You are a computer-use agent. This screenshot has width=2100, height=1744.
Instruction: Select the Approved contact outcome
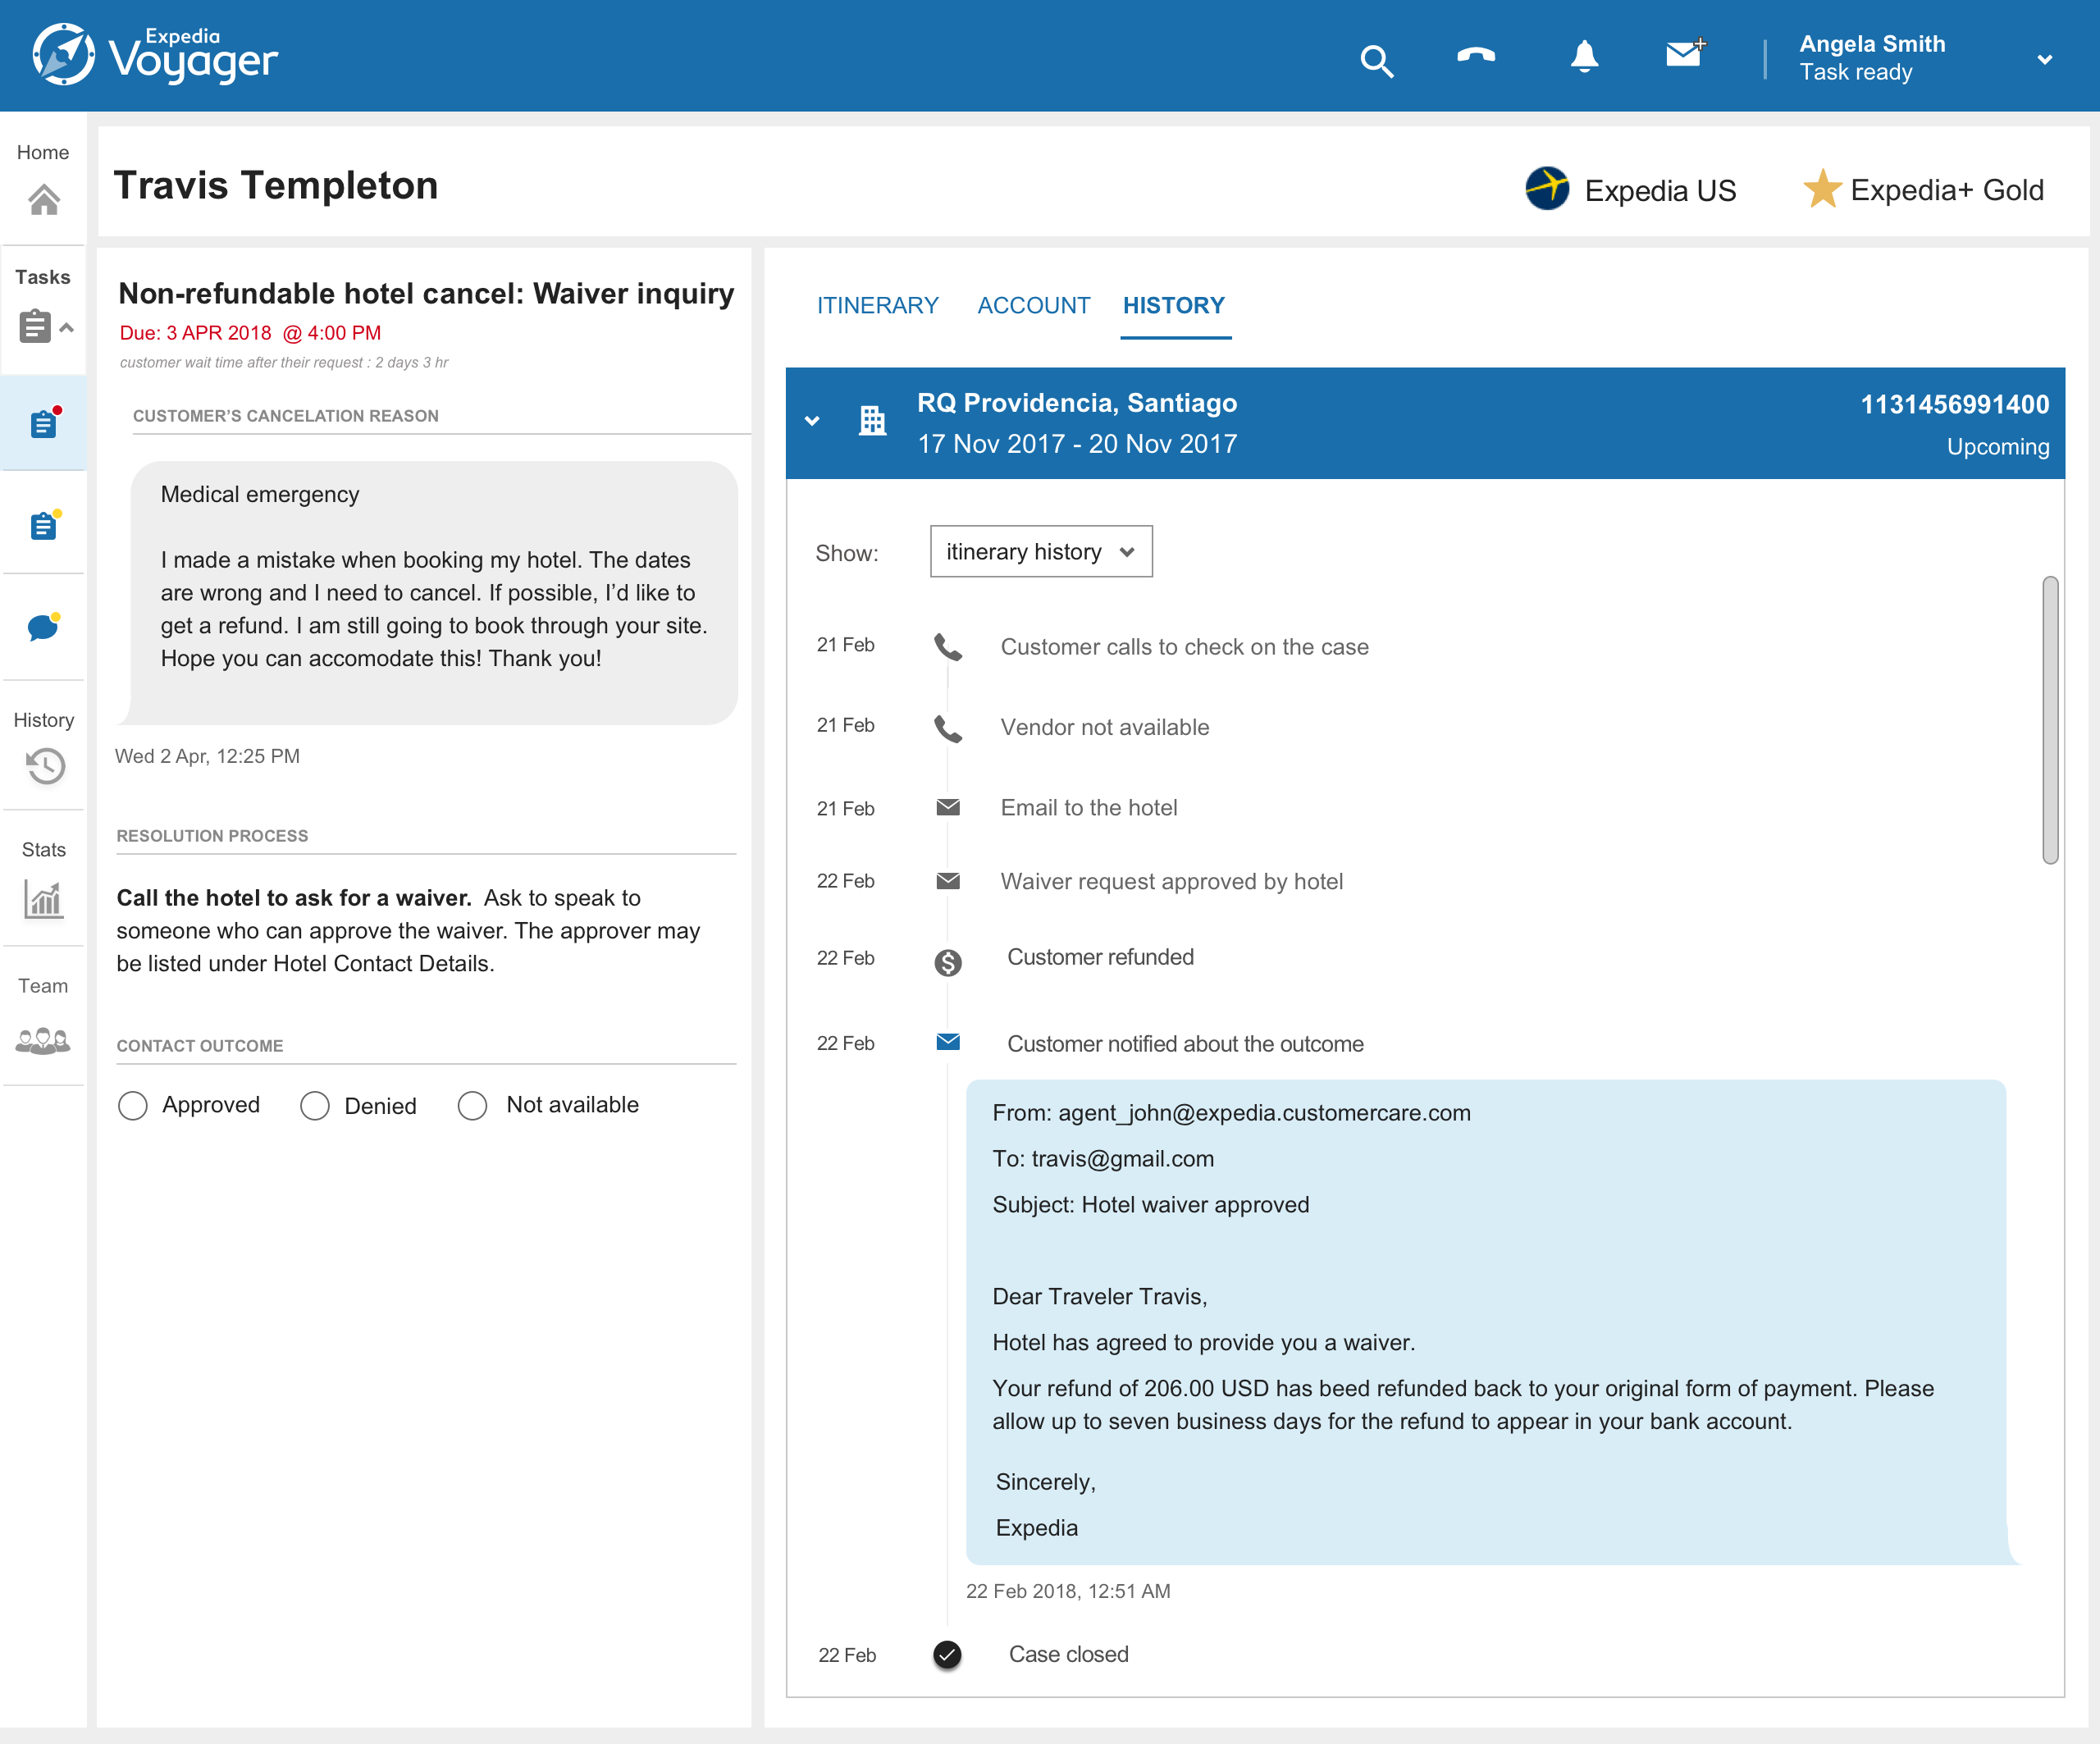point(133,1105)
